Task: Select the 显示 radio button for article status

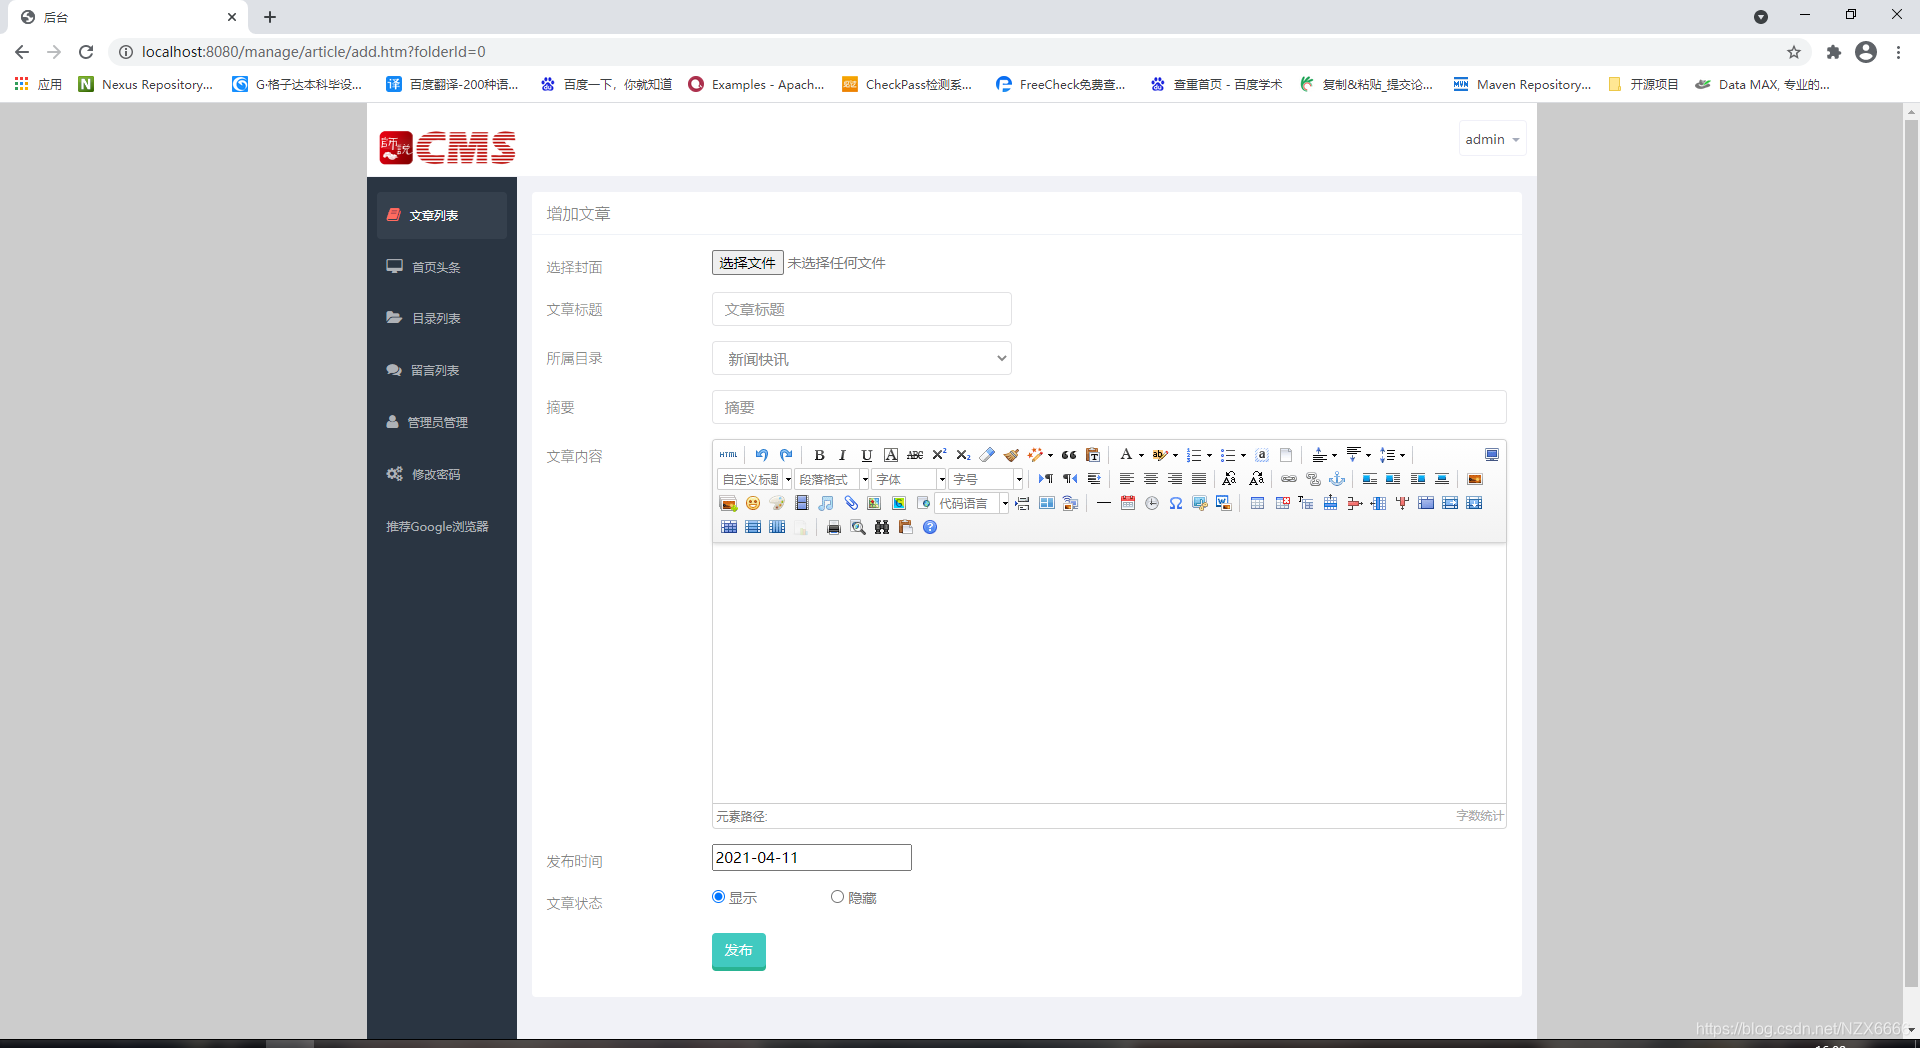Action: (716, 897)
